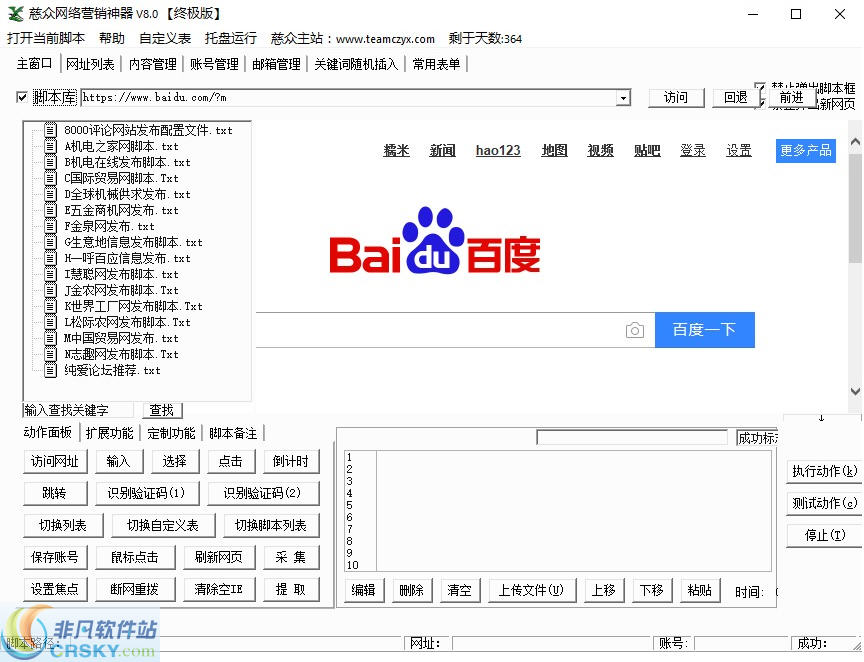Open the 自定义表 menu

(x=165, y=39)
